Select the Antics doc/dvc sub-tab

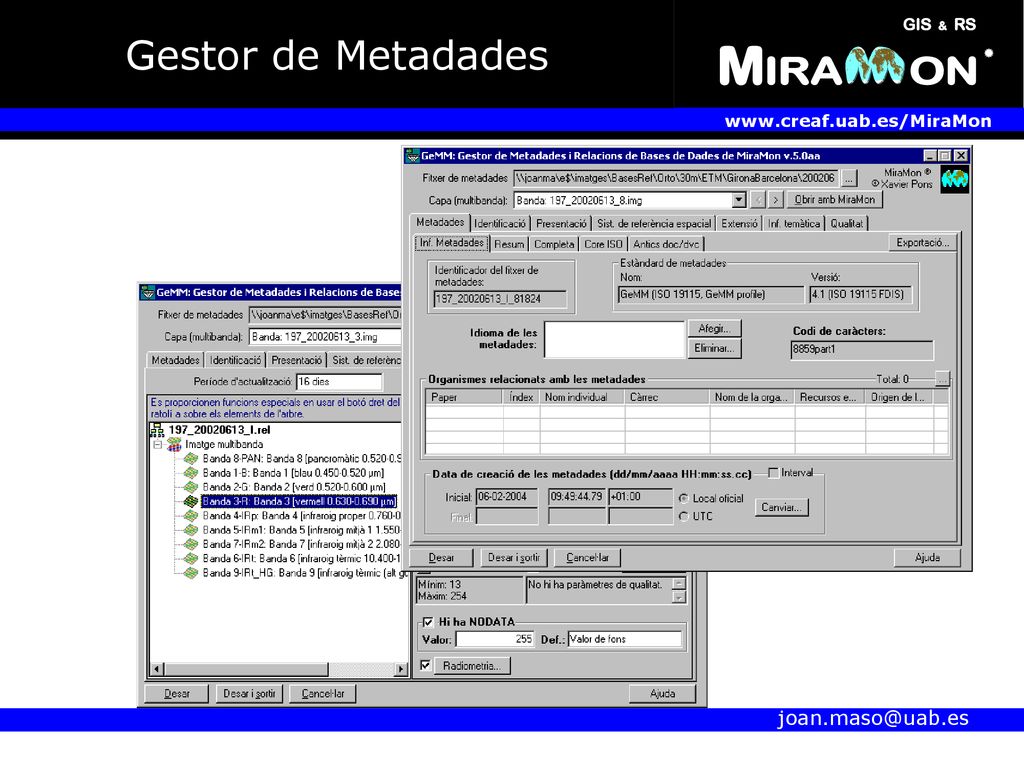(x=666, y=244)
